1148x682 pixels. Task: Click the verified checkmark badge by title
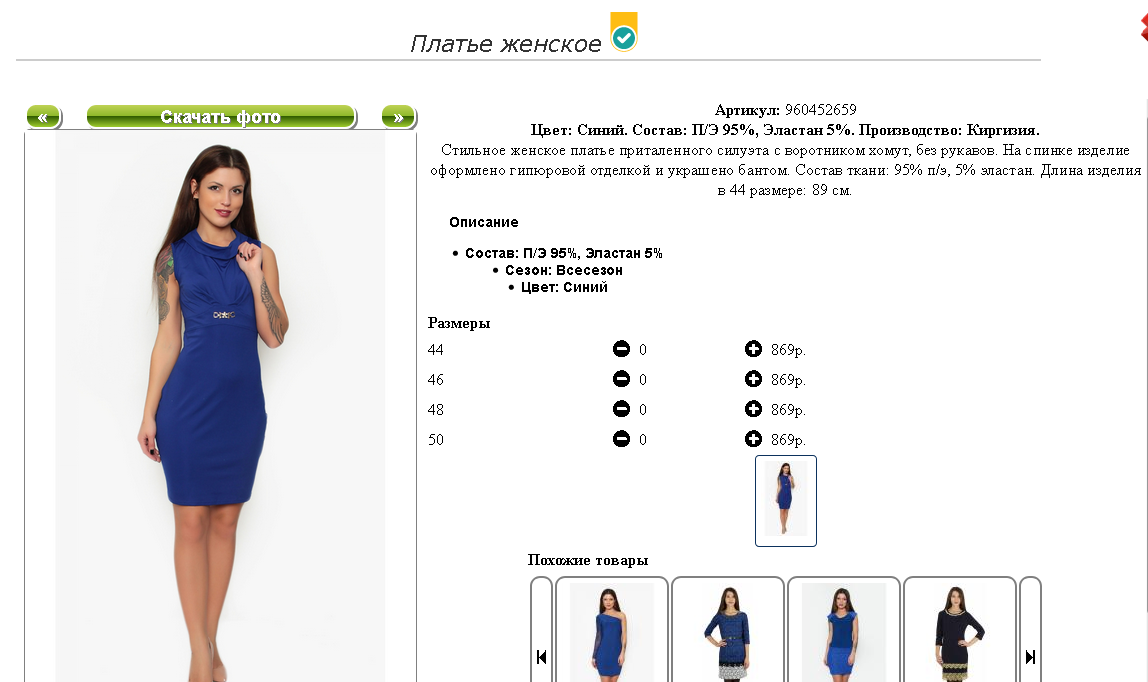tap(624, 32)
